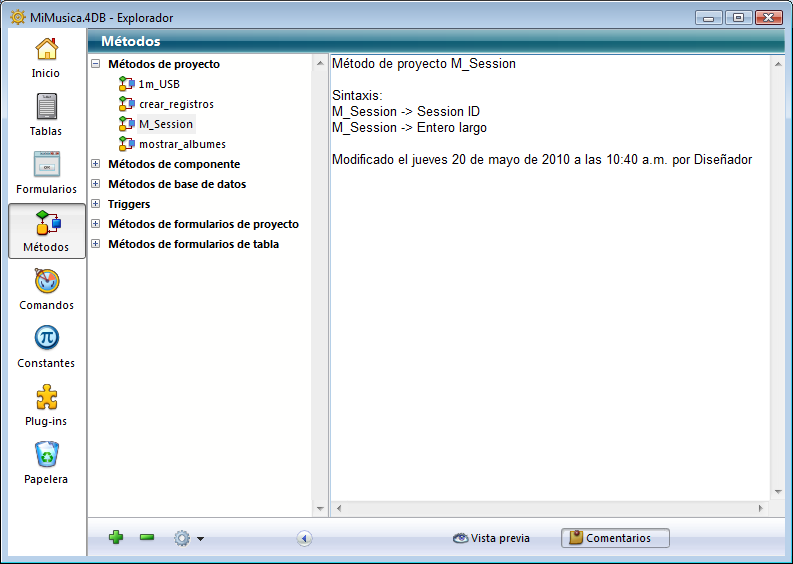Click the comment pane scroll down arrow
The image size is (793, 564).
pos(778,492)
